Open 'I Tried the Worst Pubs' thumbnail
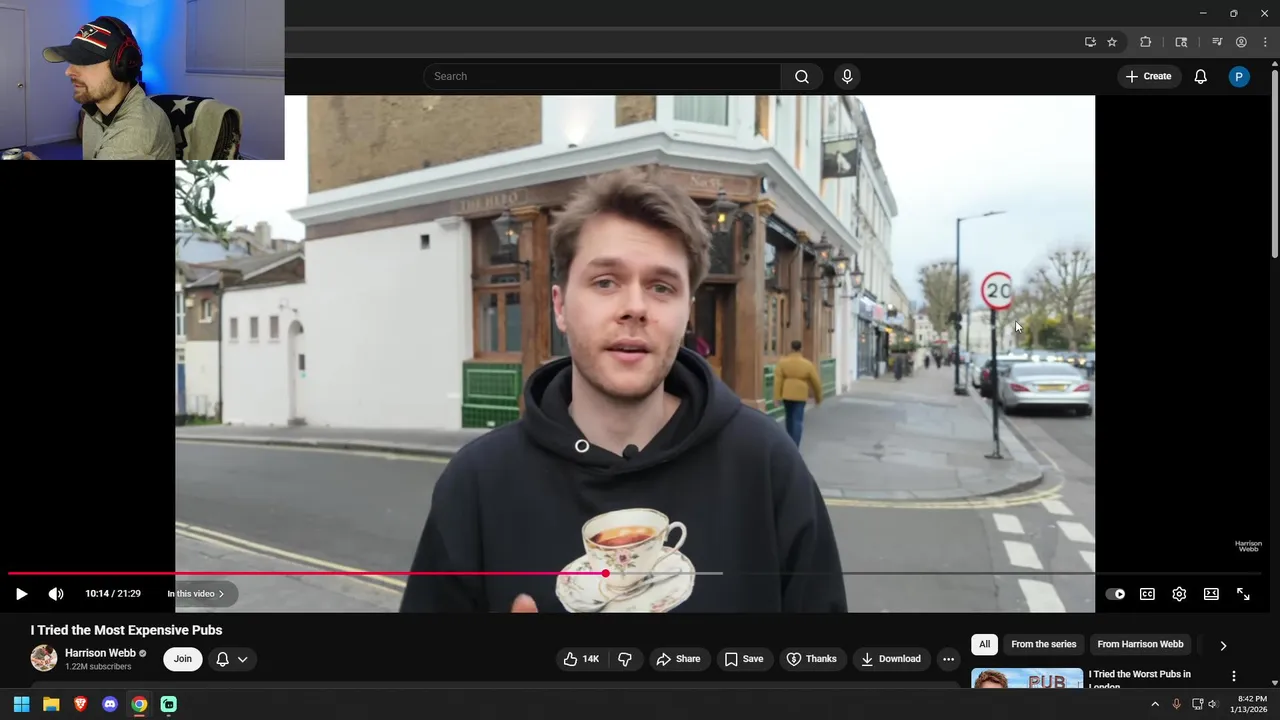 pyautogui.click(x=1027, y=678)
